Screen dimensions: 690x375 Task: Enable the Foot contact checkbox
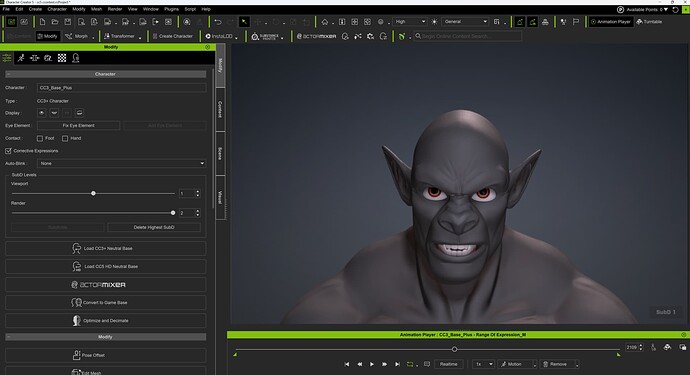coord(40,139)
